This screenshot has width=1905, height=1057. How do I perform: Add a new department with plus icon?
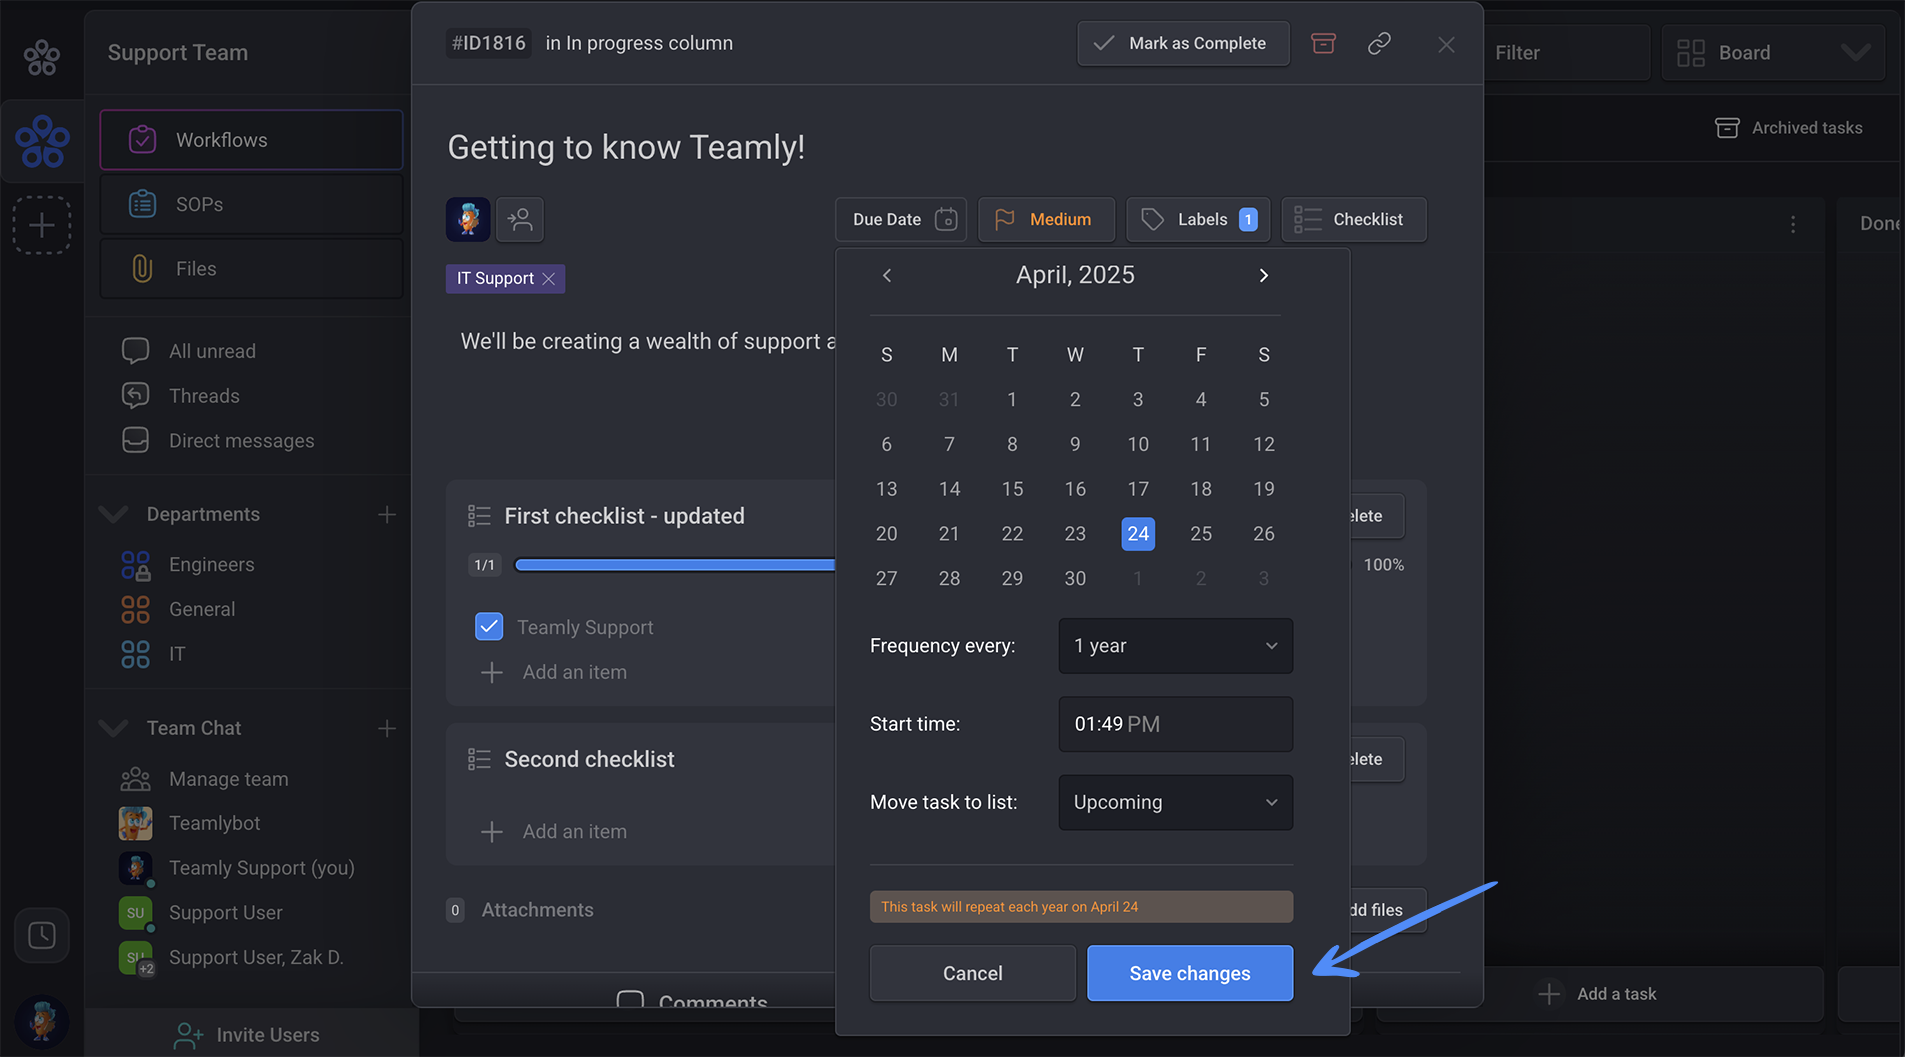click(387, 514)
